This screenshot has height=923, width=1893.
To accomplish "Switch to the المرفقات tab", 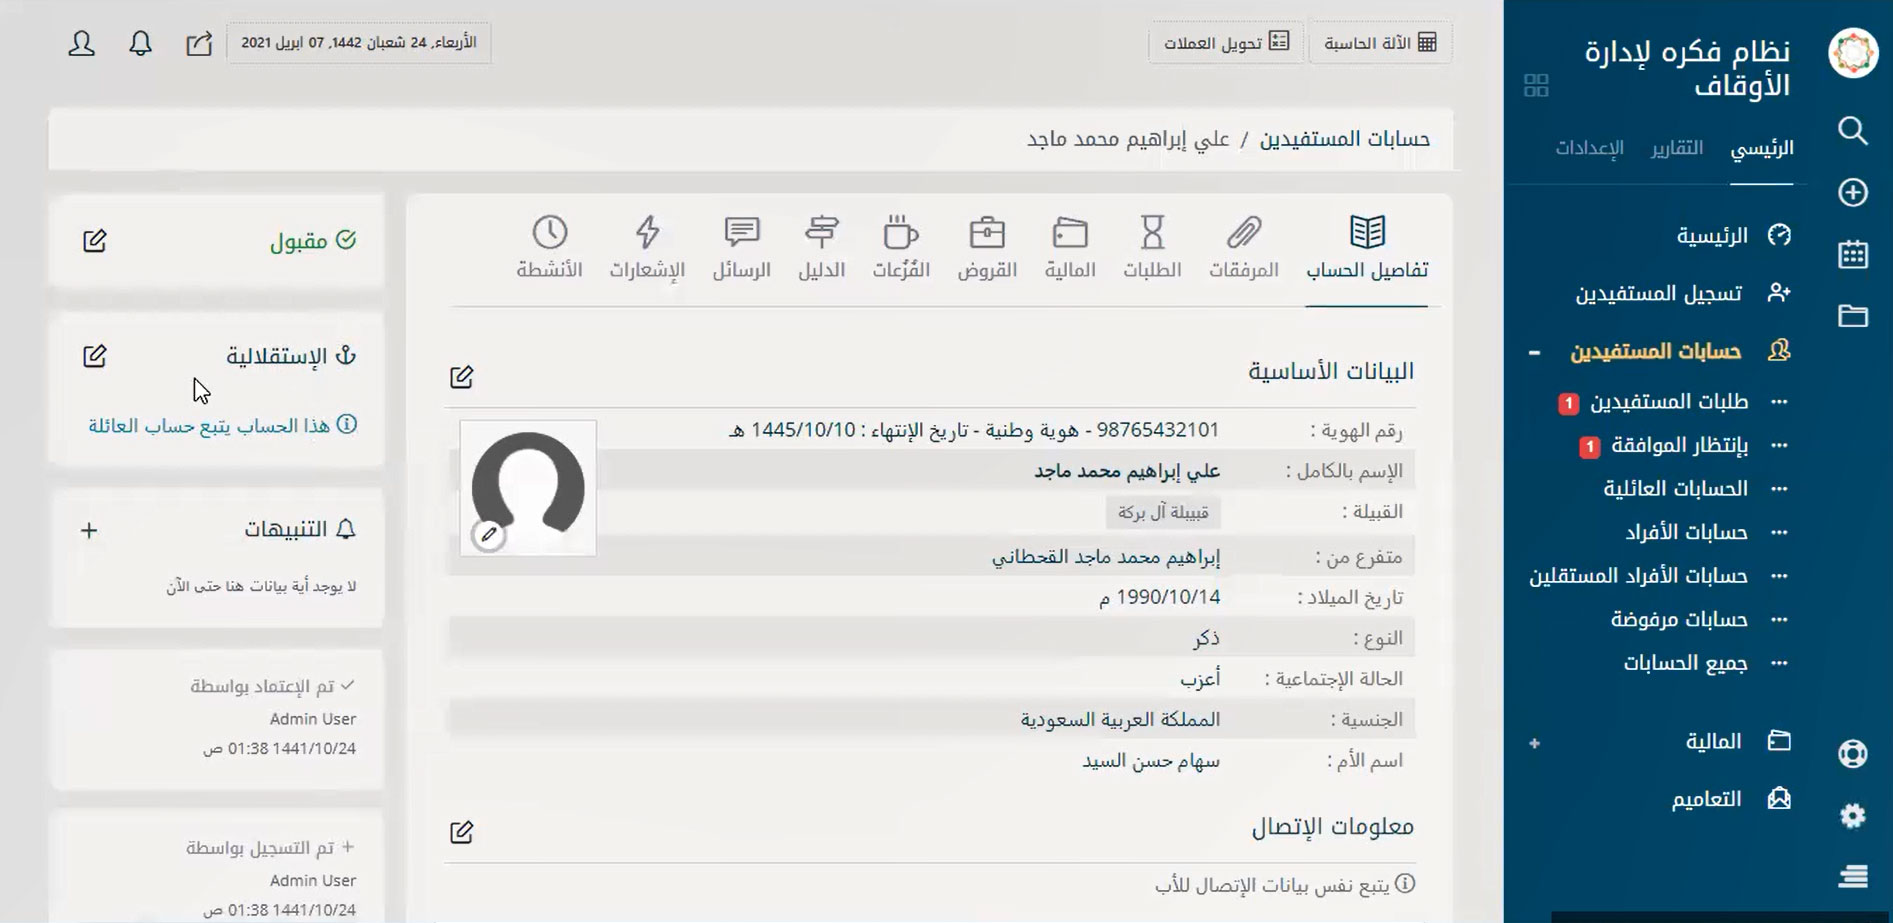I will [x=1243, y=247].
